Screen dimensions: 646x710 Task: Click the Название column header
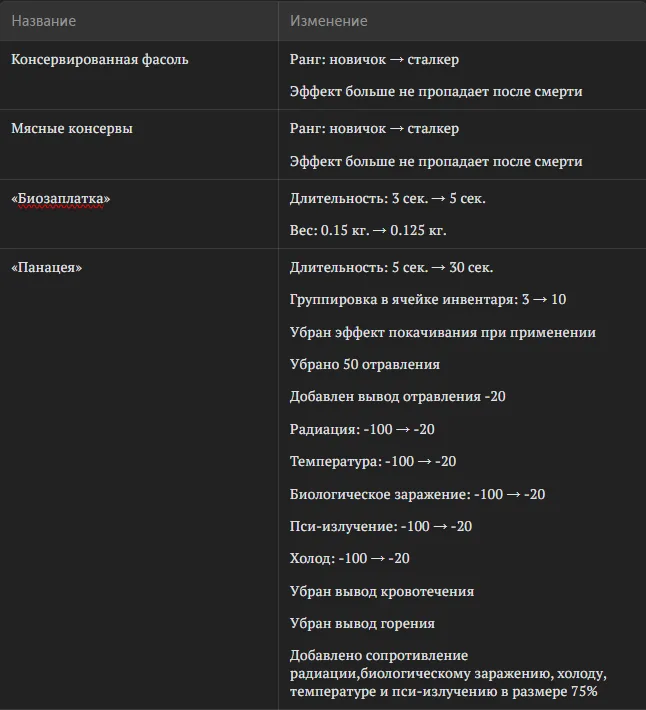[x=44, y=21]
